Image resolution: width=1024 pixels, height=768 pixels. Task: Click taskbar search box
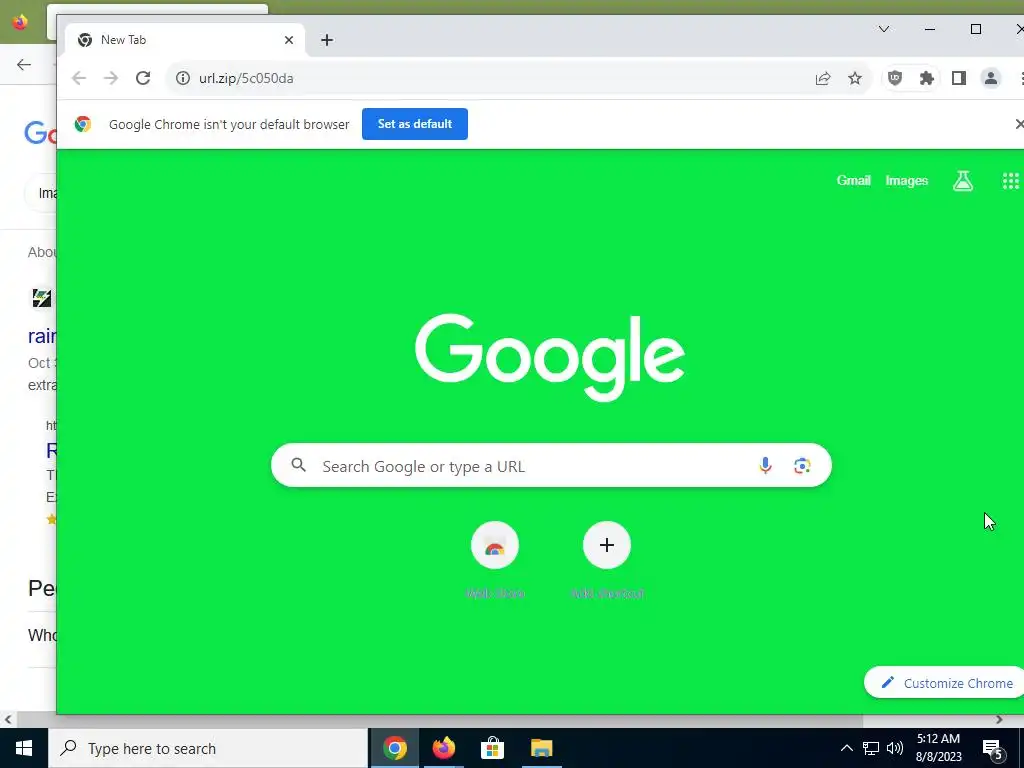(x=208, y=748)
